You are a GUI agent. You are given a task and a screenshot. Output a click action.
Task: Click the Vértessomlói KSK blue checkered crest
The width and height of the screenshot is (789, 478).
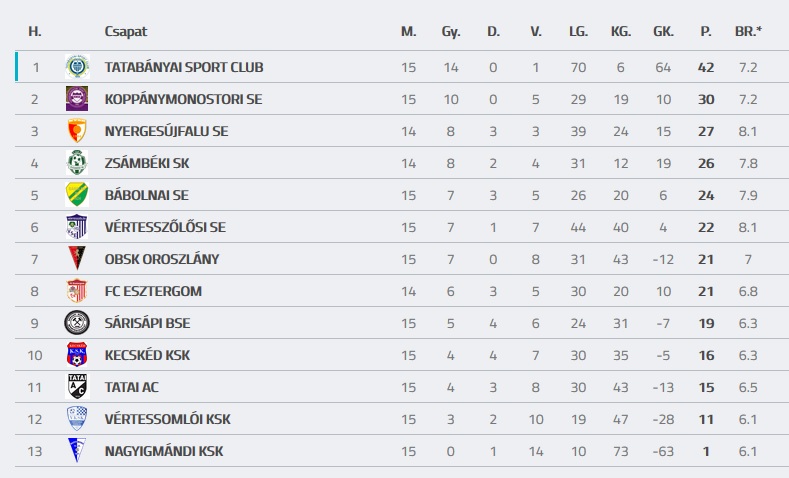(77, 419)
